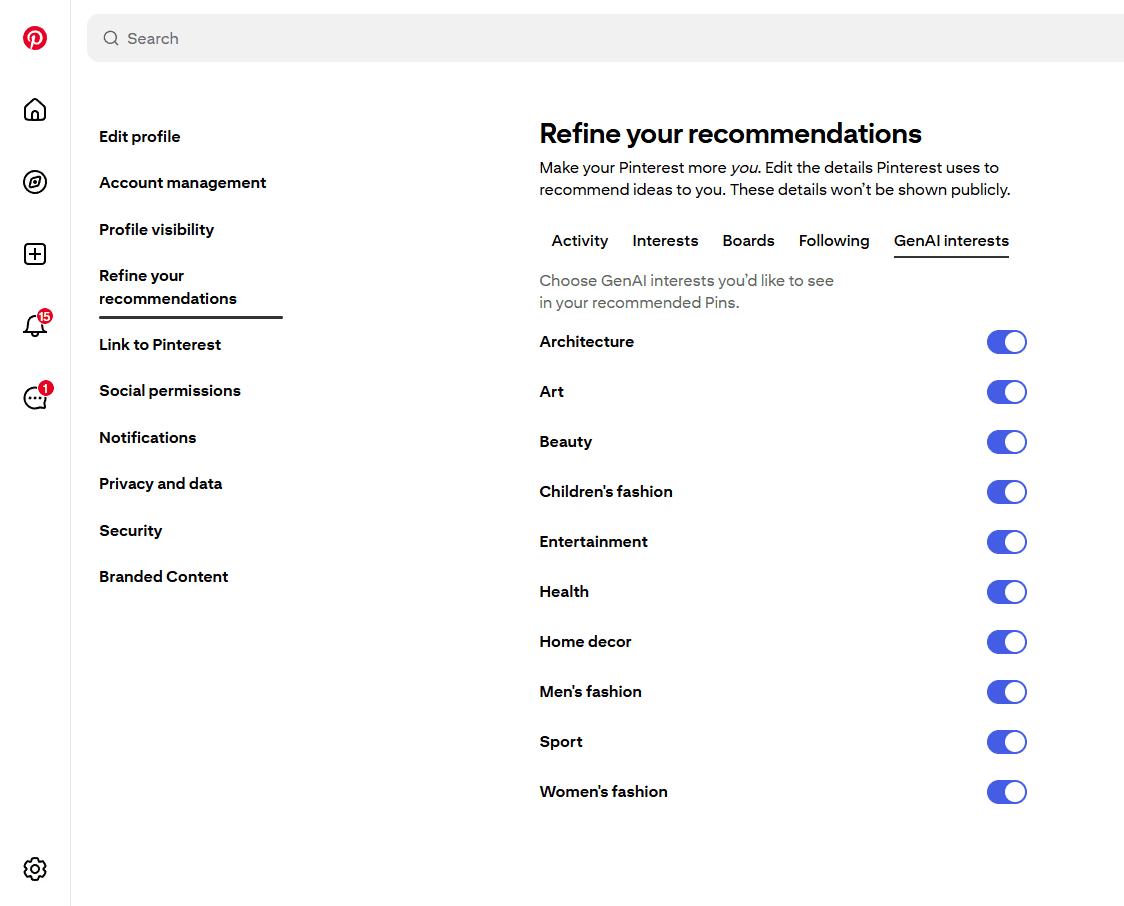This screenshot has width=1124, height=906.
Task: Turn off the Health toggle
Action: tap(1006, 592)
